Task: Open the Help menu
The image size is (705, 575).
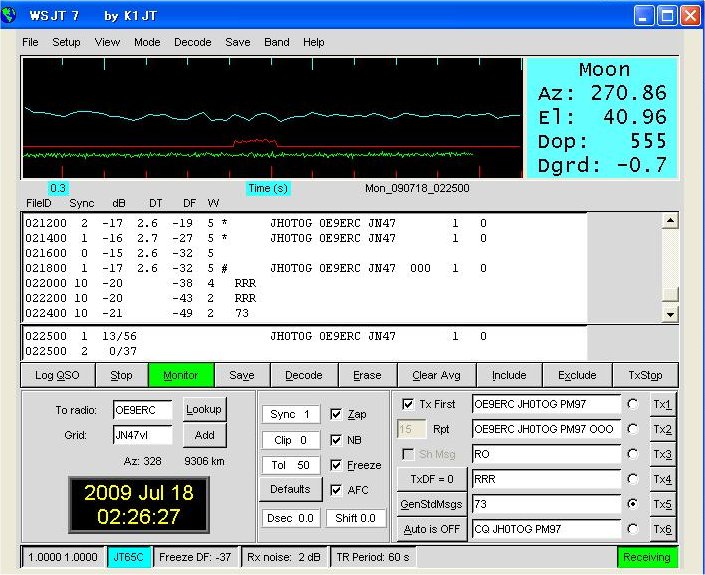Action: (x=313, y=42)
